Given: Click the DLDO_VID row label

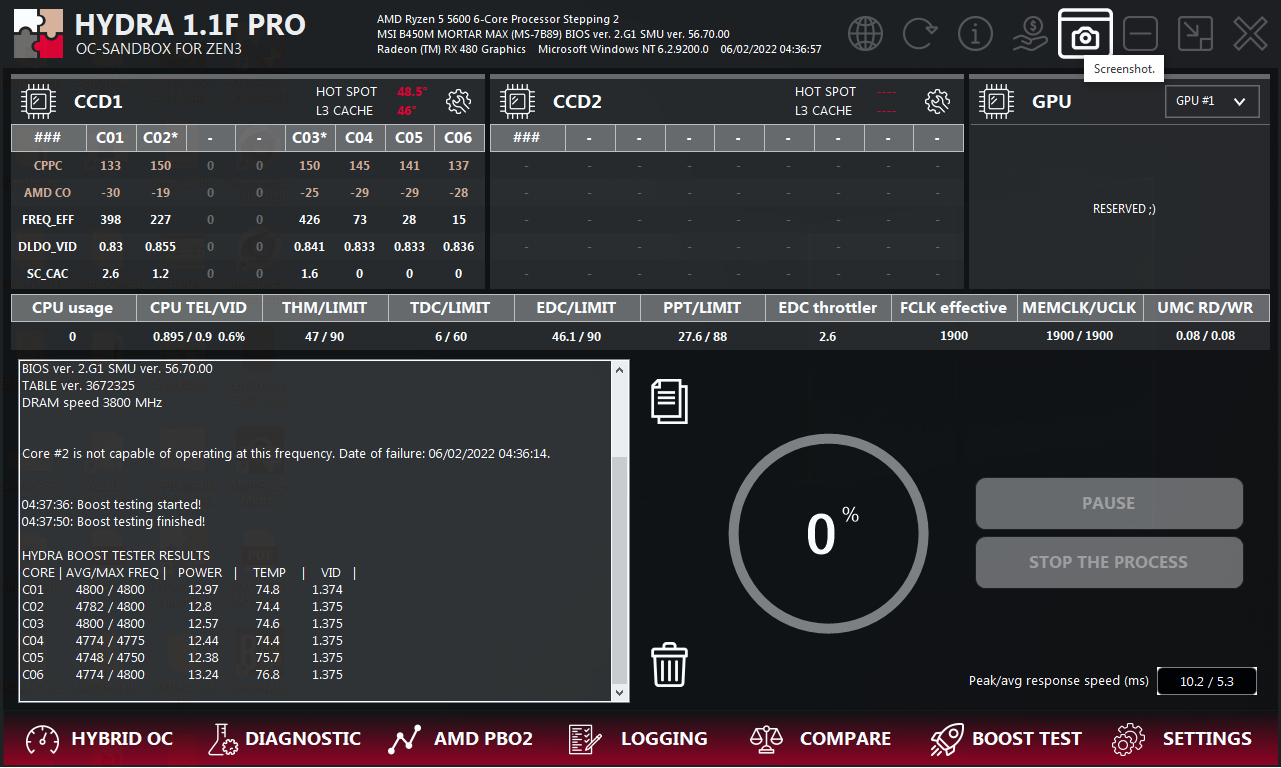Looking at the screenshot, I should click(x=48, y=246).
